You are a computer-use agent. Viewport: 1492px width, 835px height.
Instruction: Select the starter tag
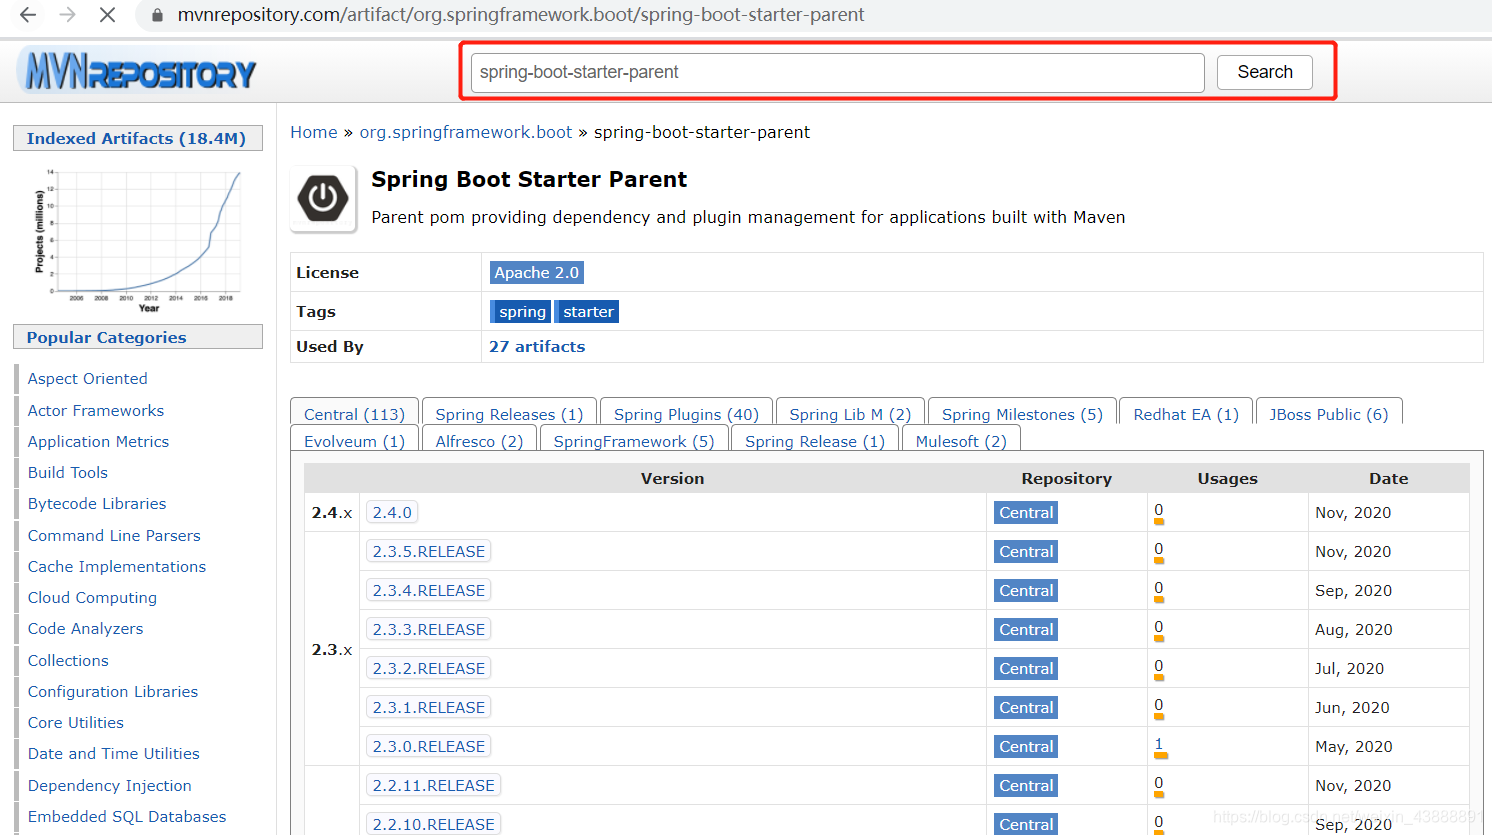click(587, 312)
